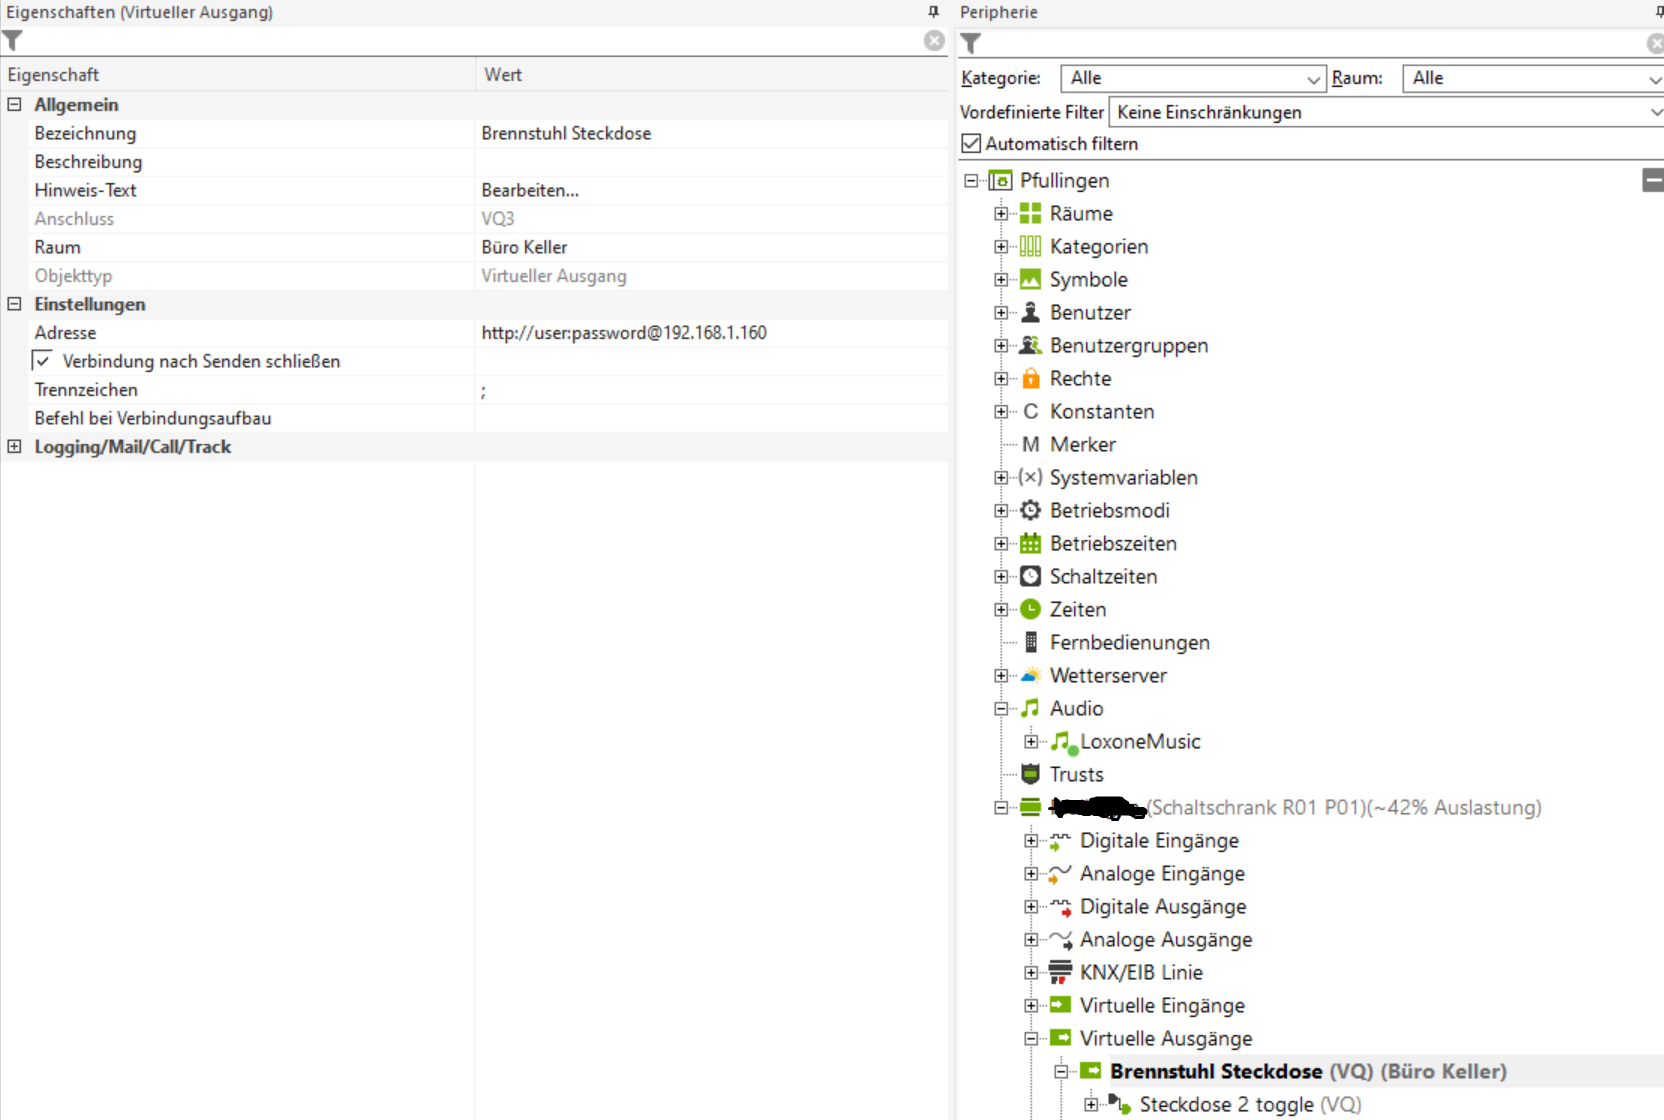The width and height of the screenshot is (1664, 1120).
Task: Click the Wert column header
Action: click(712, 75)
